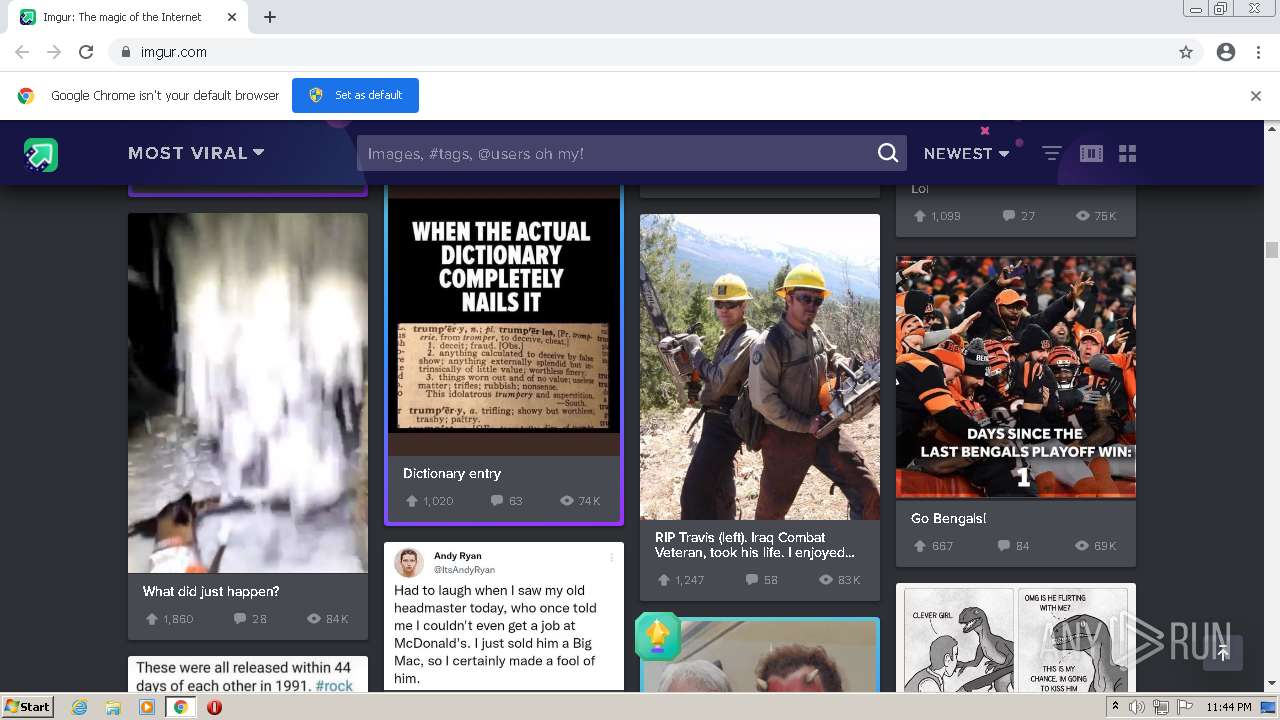
Task: Open comments on Go Bengals! post
Action: (1004, 546)
